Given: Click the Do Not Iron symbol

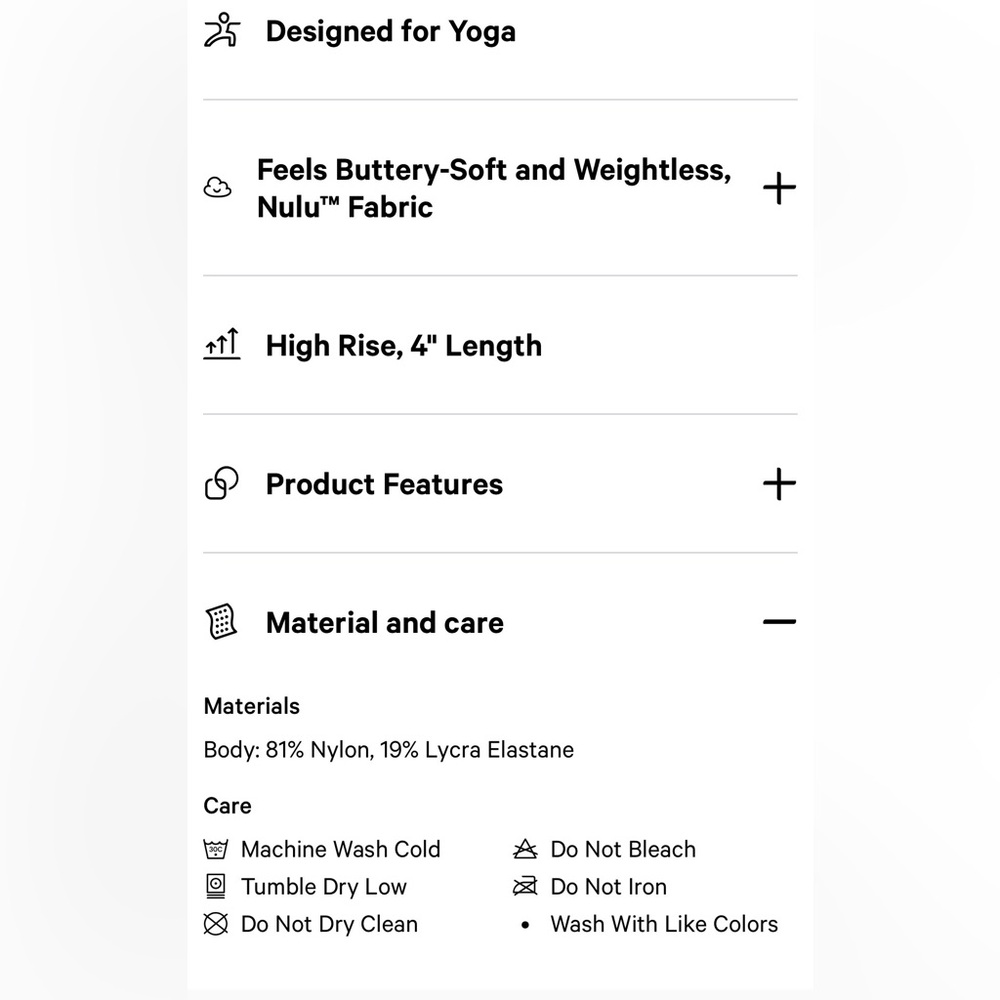Looking at the screenshot, I should [x=525, y=886].
